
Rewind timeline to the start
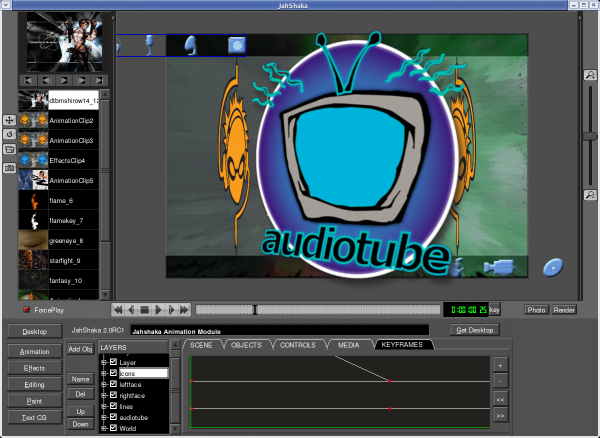pos(118,309)
